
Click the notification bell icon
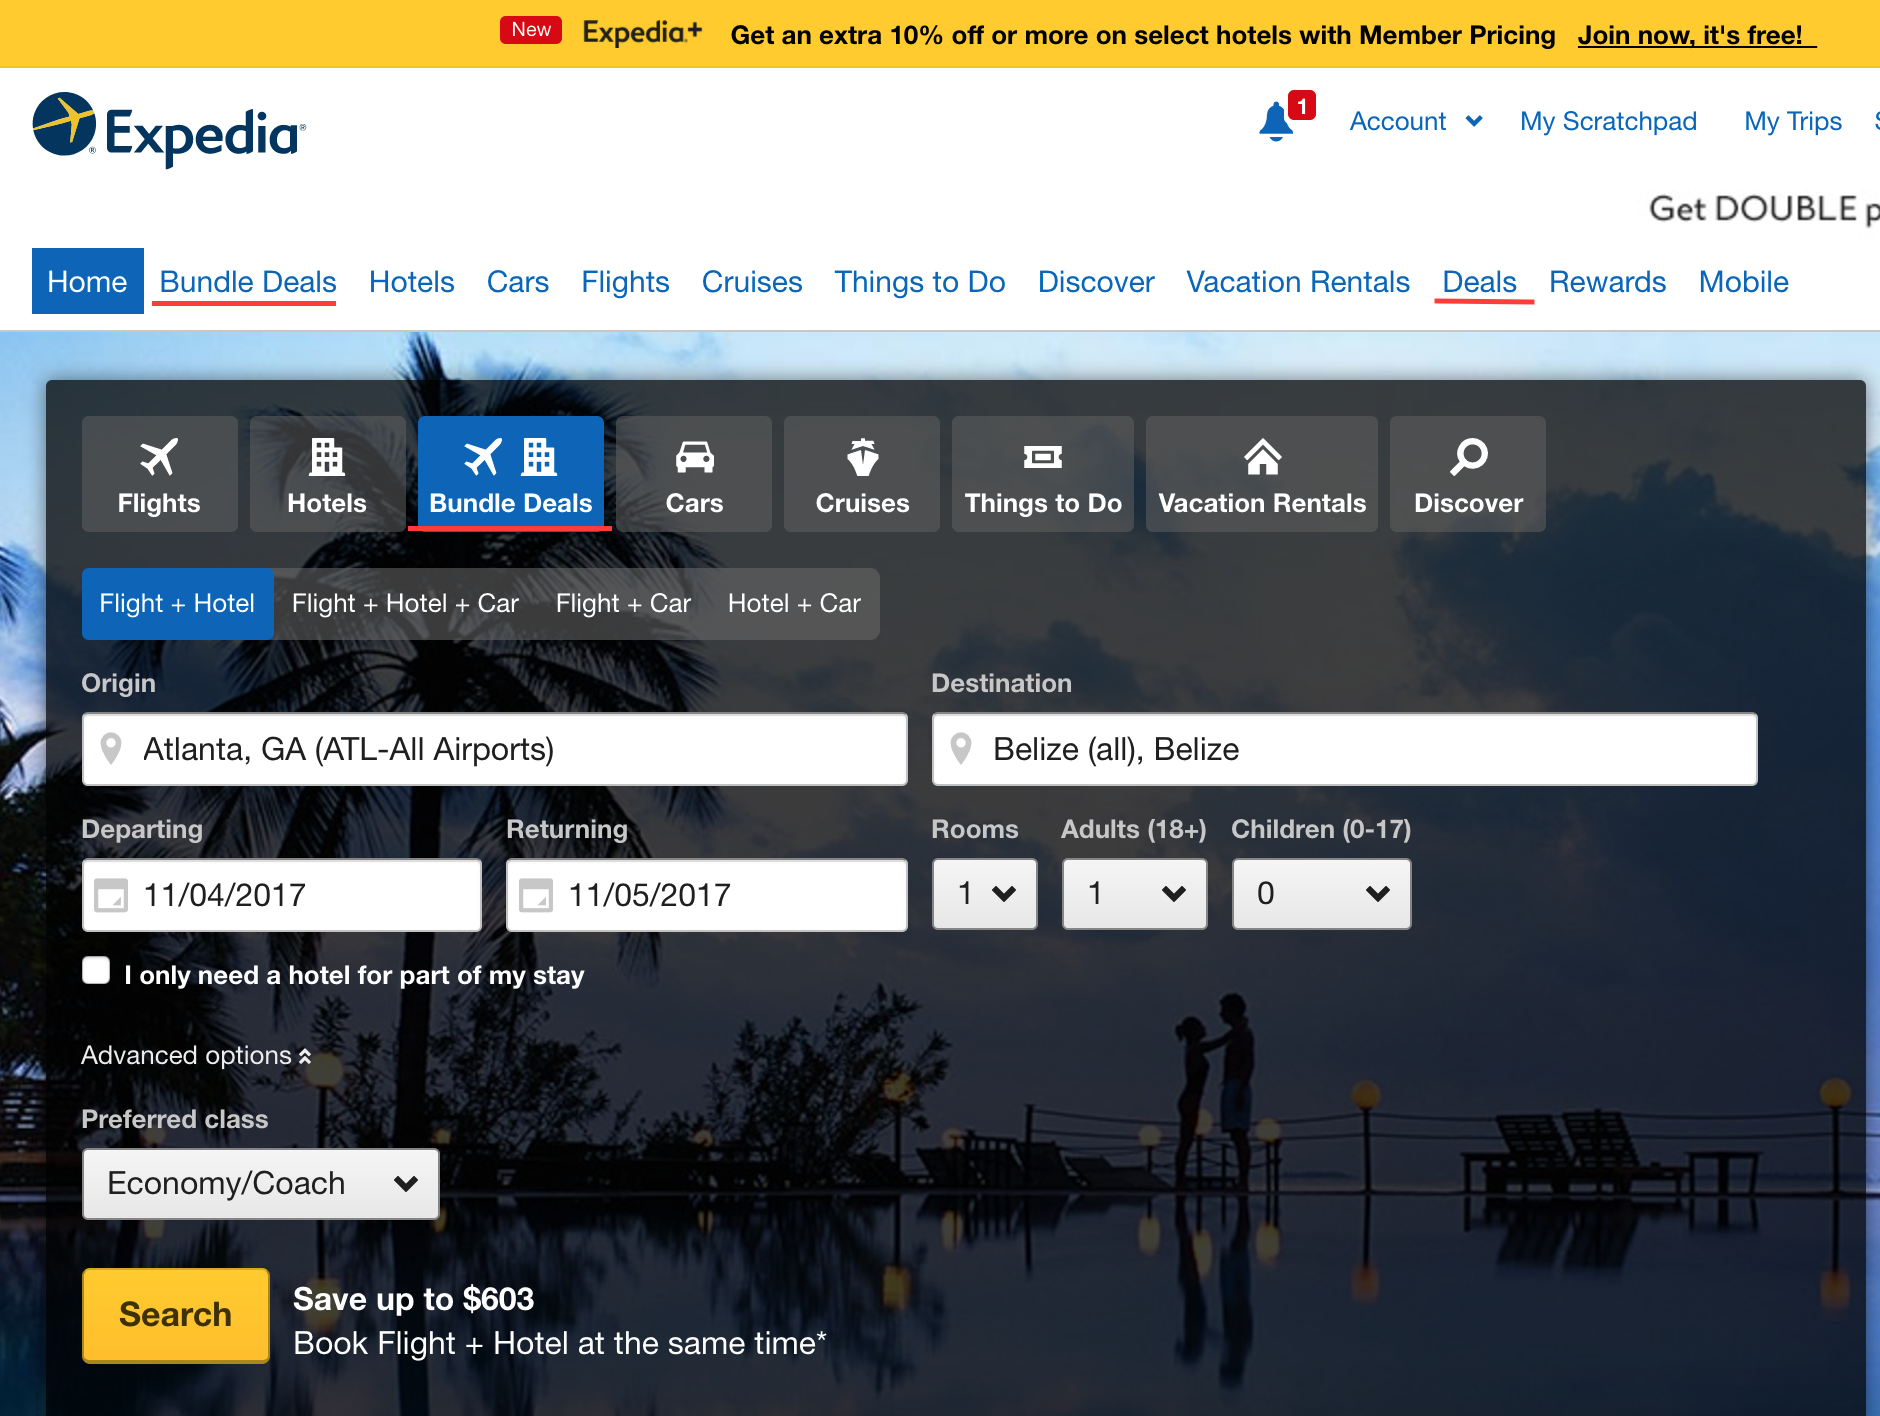coord(1276,122)
